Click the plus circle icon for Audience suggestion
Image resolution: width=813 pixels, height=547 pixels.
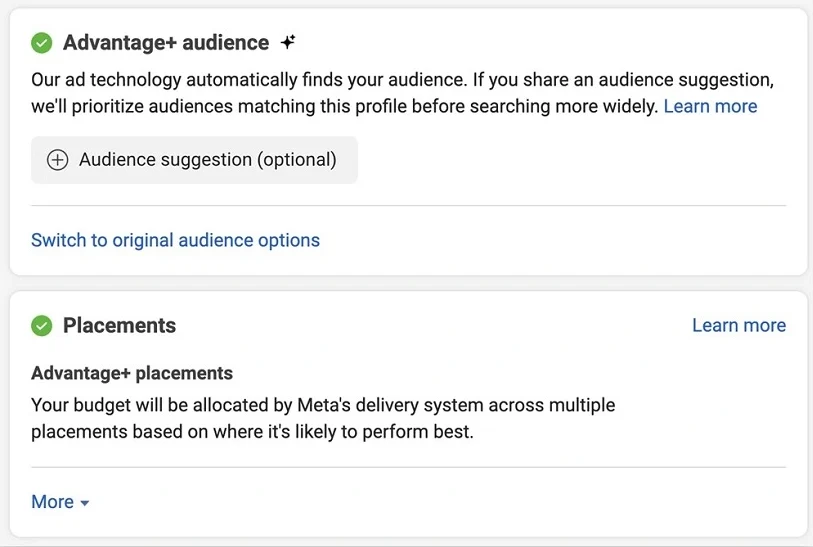click(58, 160)
